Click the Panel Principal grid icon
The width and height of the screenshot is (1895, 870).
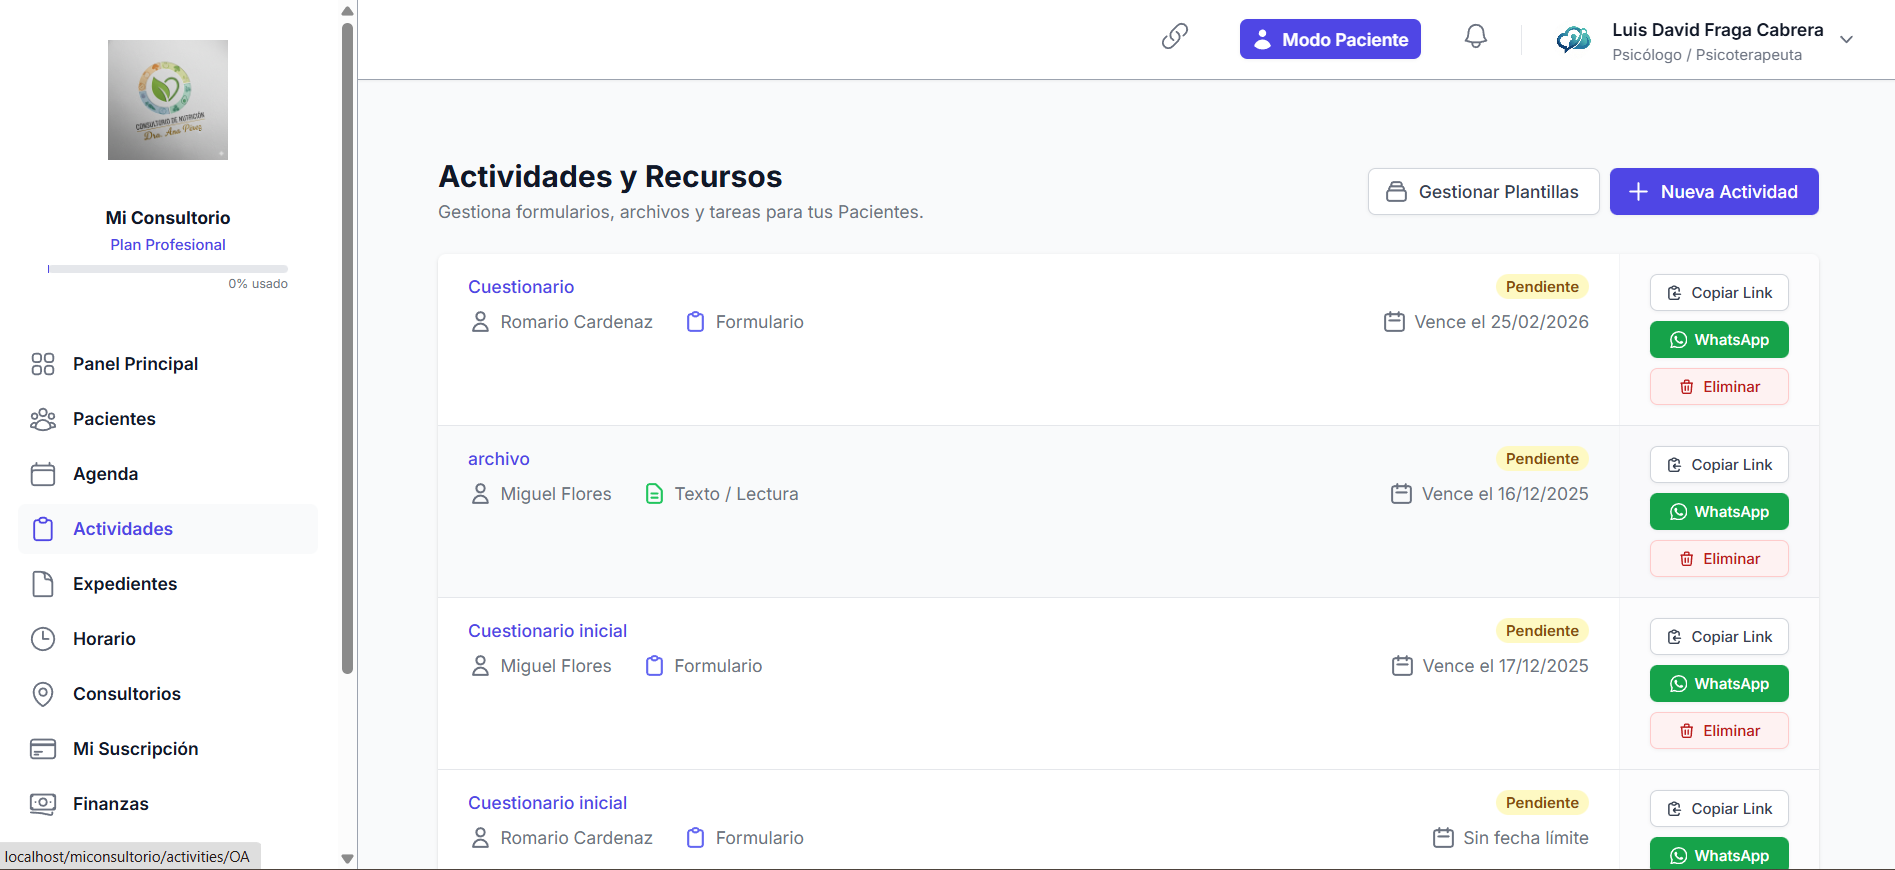tap(43, 364)
